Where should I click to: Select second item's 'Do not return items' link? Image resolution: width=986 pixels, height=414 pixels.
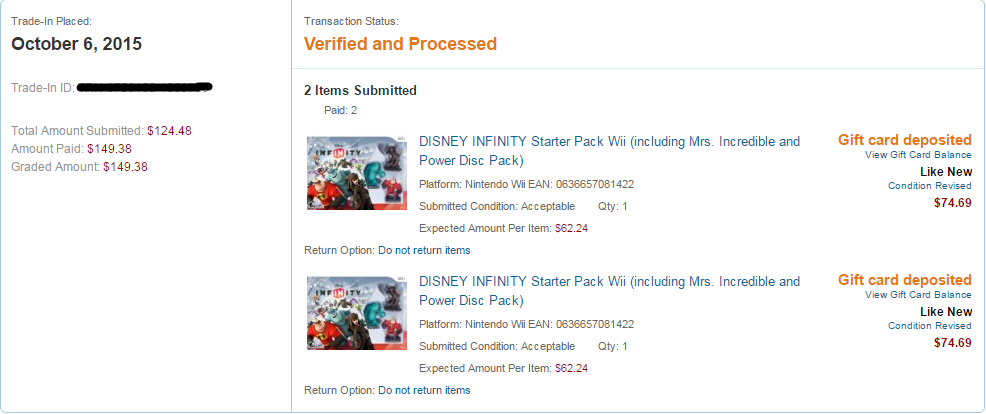424,391
